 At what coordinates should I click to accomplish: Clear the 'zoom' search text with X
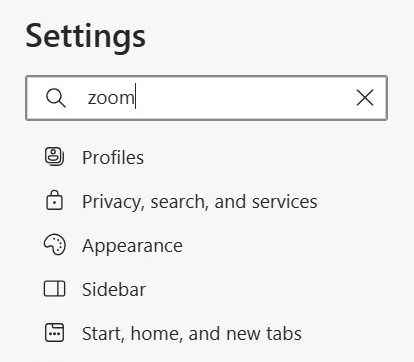coord(365,98)
